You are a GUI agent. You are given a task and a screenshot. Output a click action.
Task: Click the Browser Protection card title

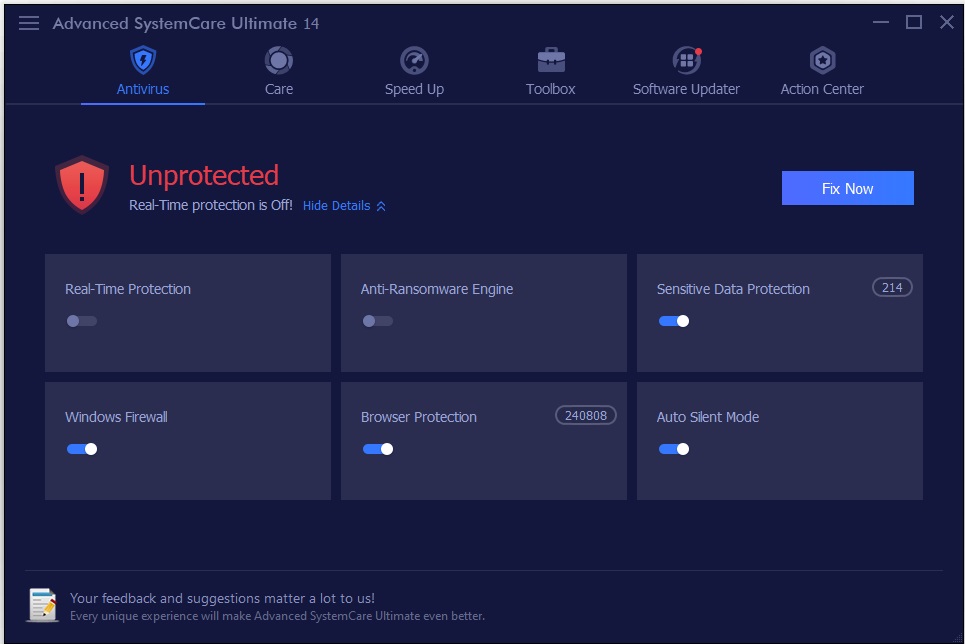418,417
